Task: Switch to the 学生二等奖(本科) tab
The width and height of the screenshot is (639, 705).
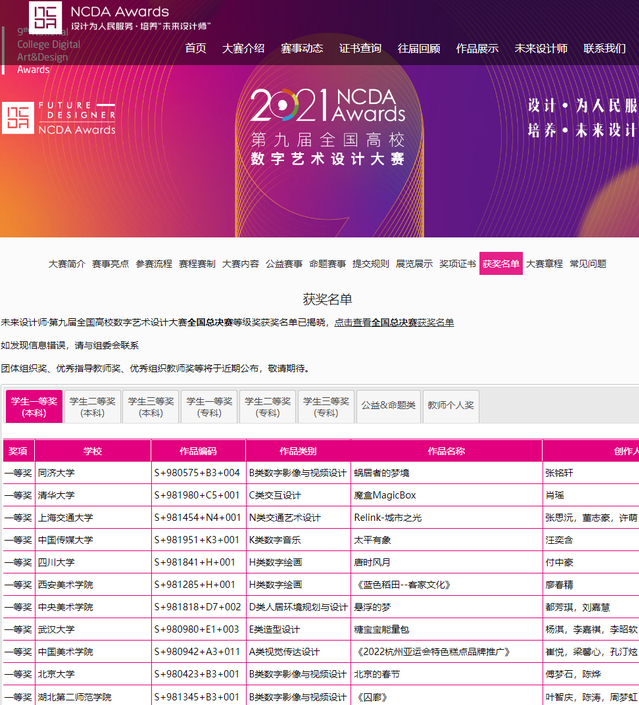Action: [92, 406]
